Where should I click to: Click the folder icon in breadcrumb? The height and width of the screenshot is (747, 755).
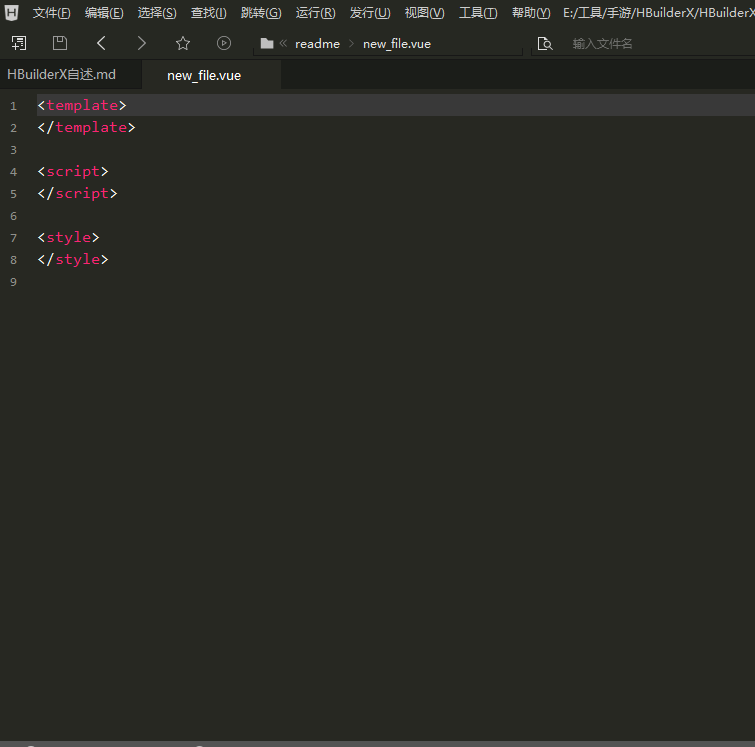(x=267, y=44)
